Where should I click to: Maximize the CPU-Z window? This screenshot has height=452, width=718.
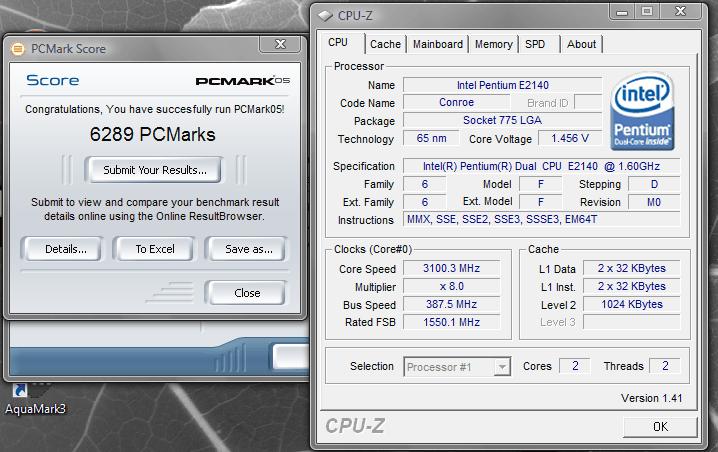(x=647, y=12)
